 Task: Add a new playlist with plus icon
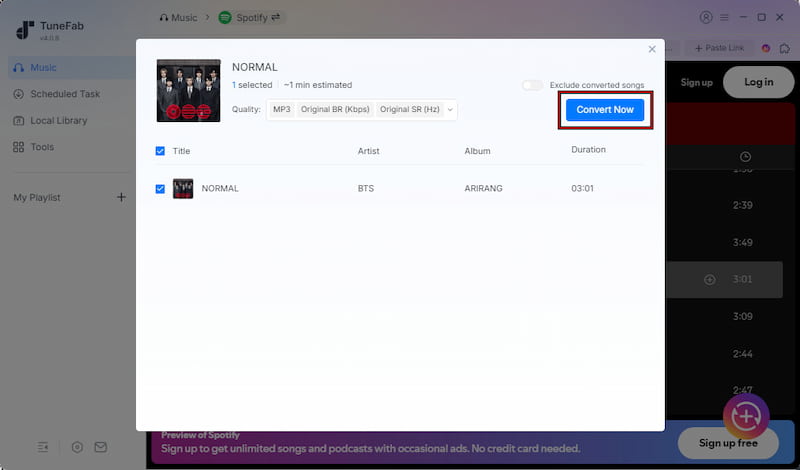(121, 197)
